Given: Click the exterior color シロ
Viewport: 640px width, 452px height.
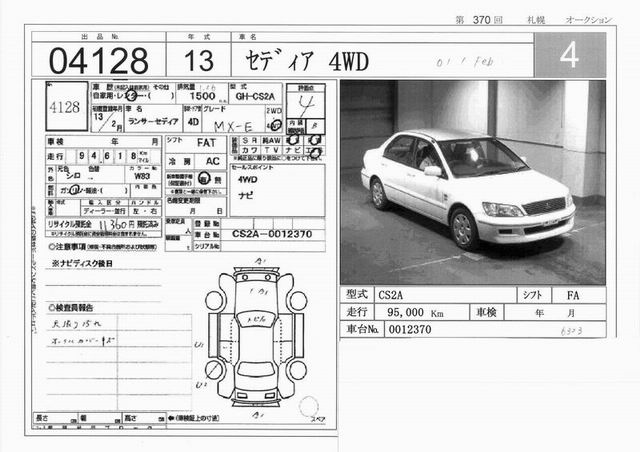Looking at the screenshot, I should (x=73, y=176).
